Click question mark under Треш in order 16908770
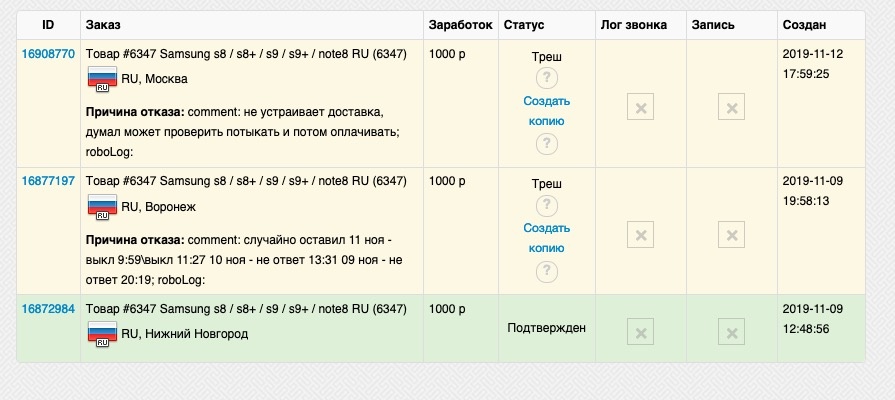 (546, 79)
